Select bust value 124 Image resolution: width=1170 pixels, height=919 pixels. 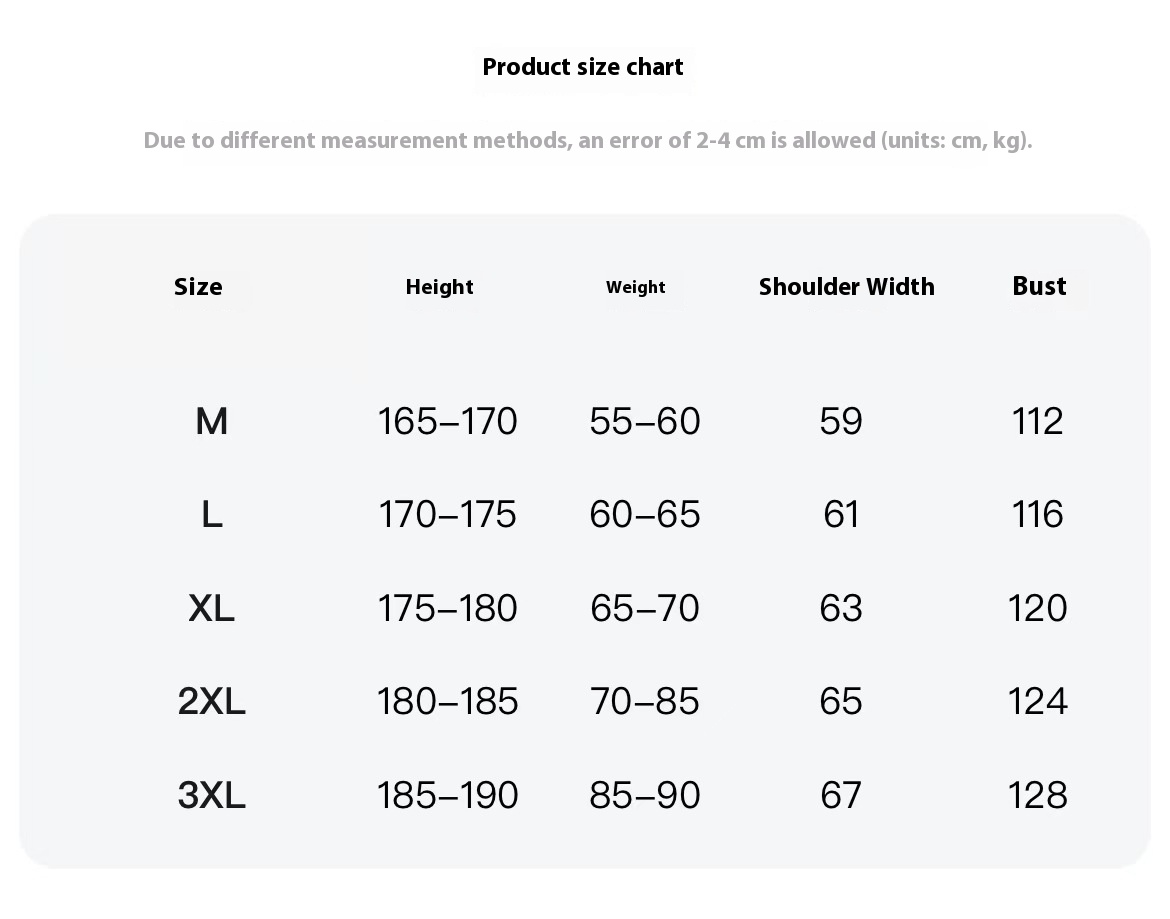click(1037, 701)
